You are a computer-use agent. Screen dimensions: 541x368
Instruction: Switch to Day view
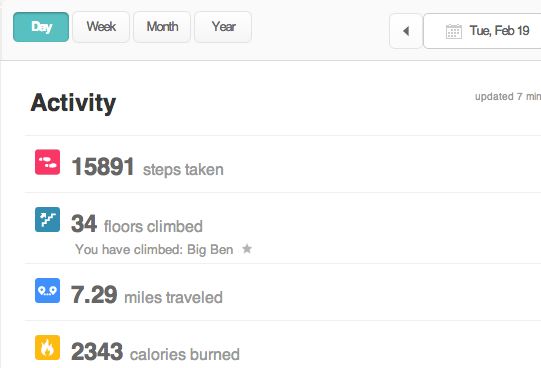pyautogui.click(x=41, y=27)
